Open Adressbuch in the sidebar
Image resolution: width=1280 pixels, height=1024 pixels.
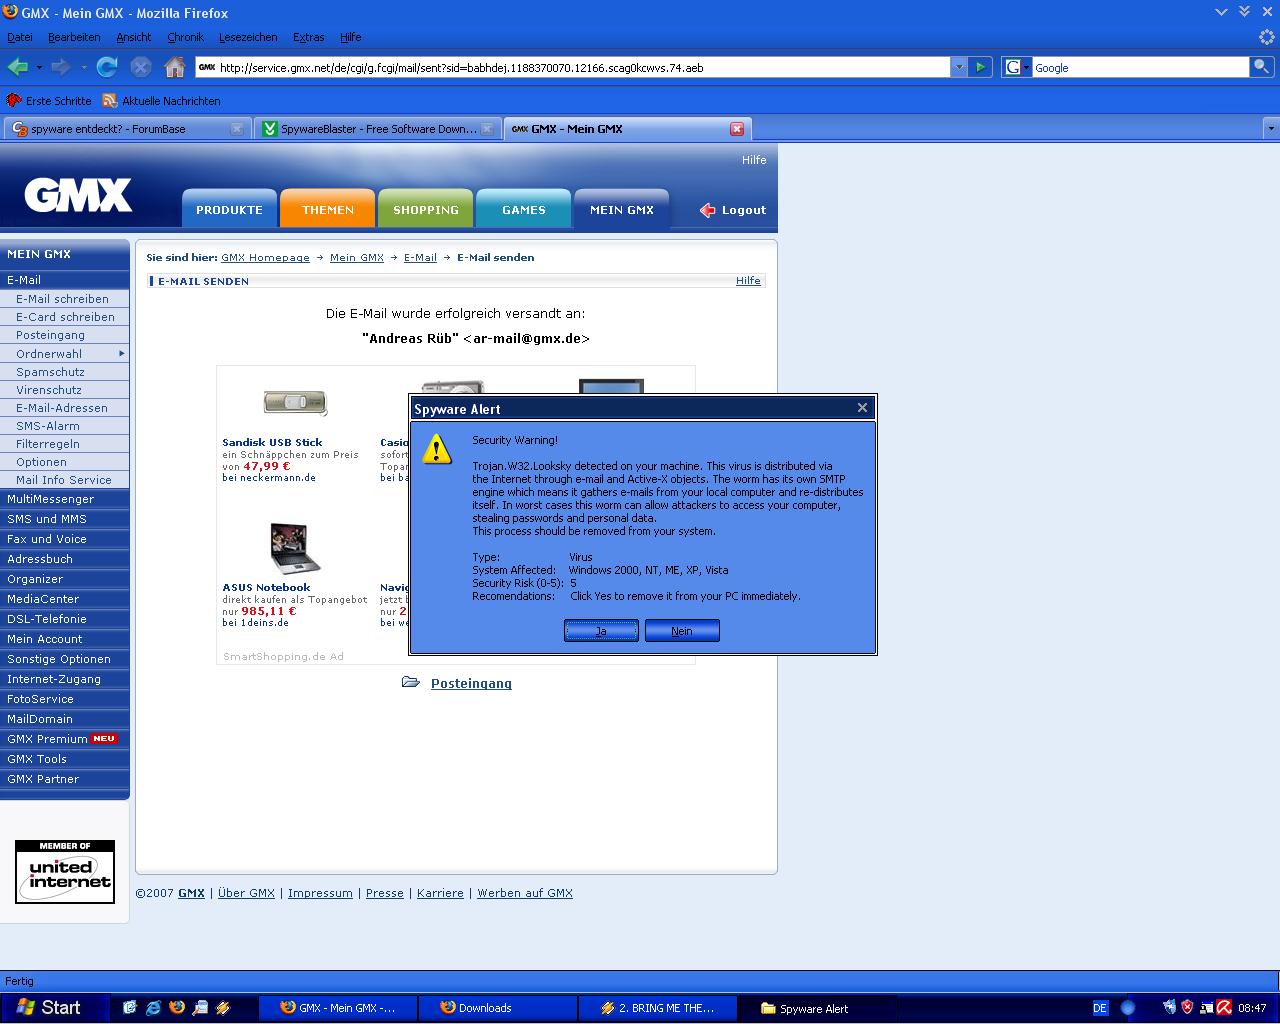[x=40, y=559]
